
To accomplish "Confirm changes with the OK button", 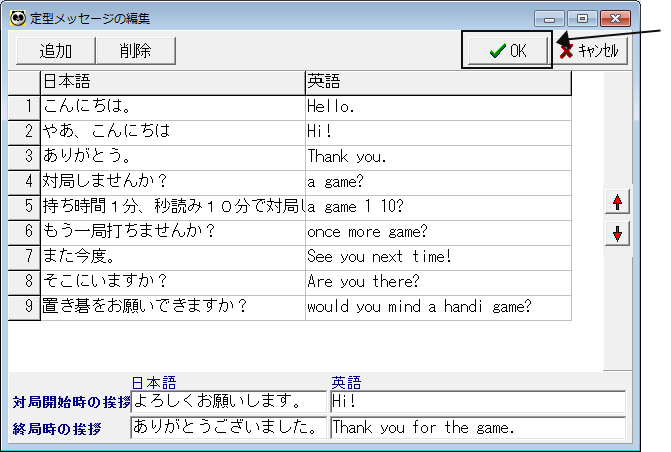I will (507, 50).
